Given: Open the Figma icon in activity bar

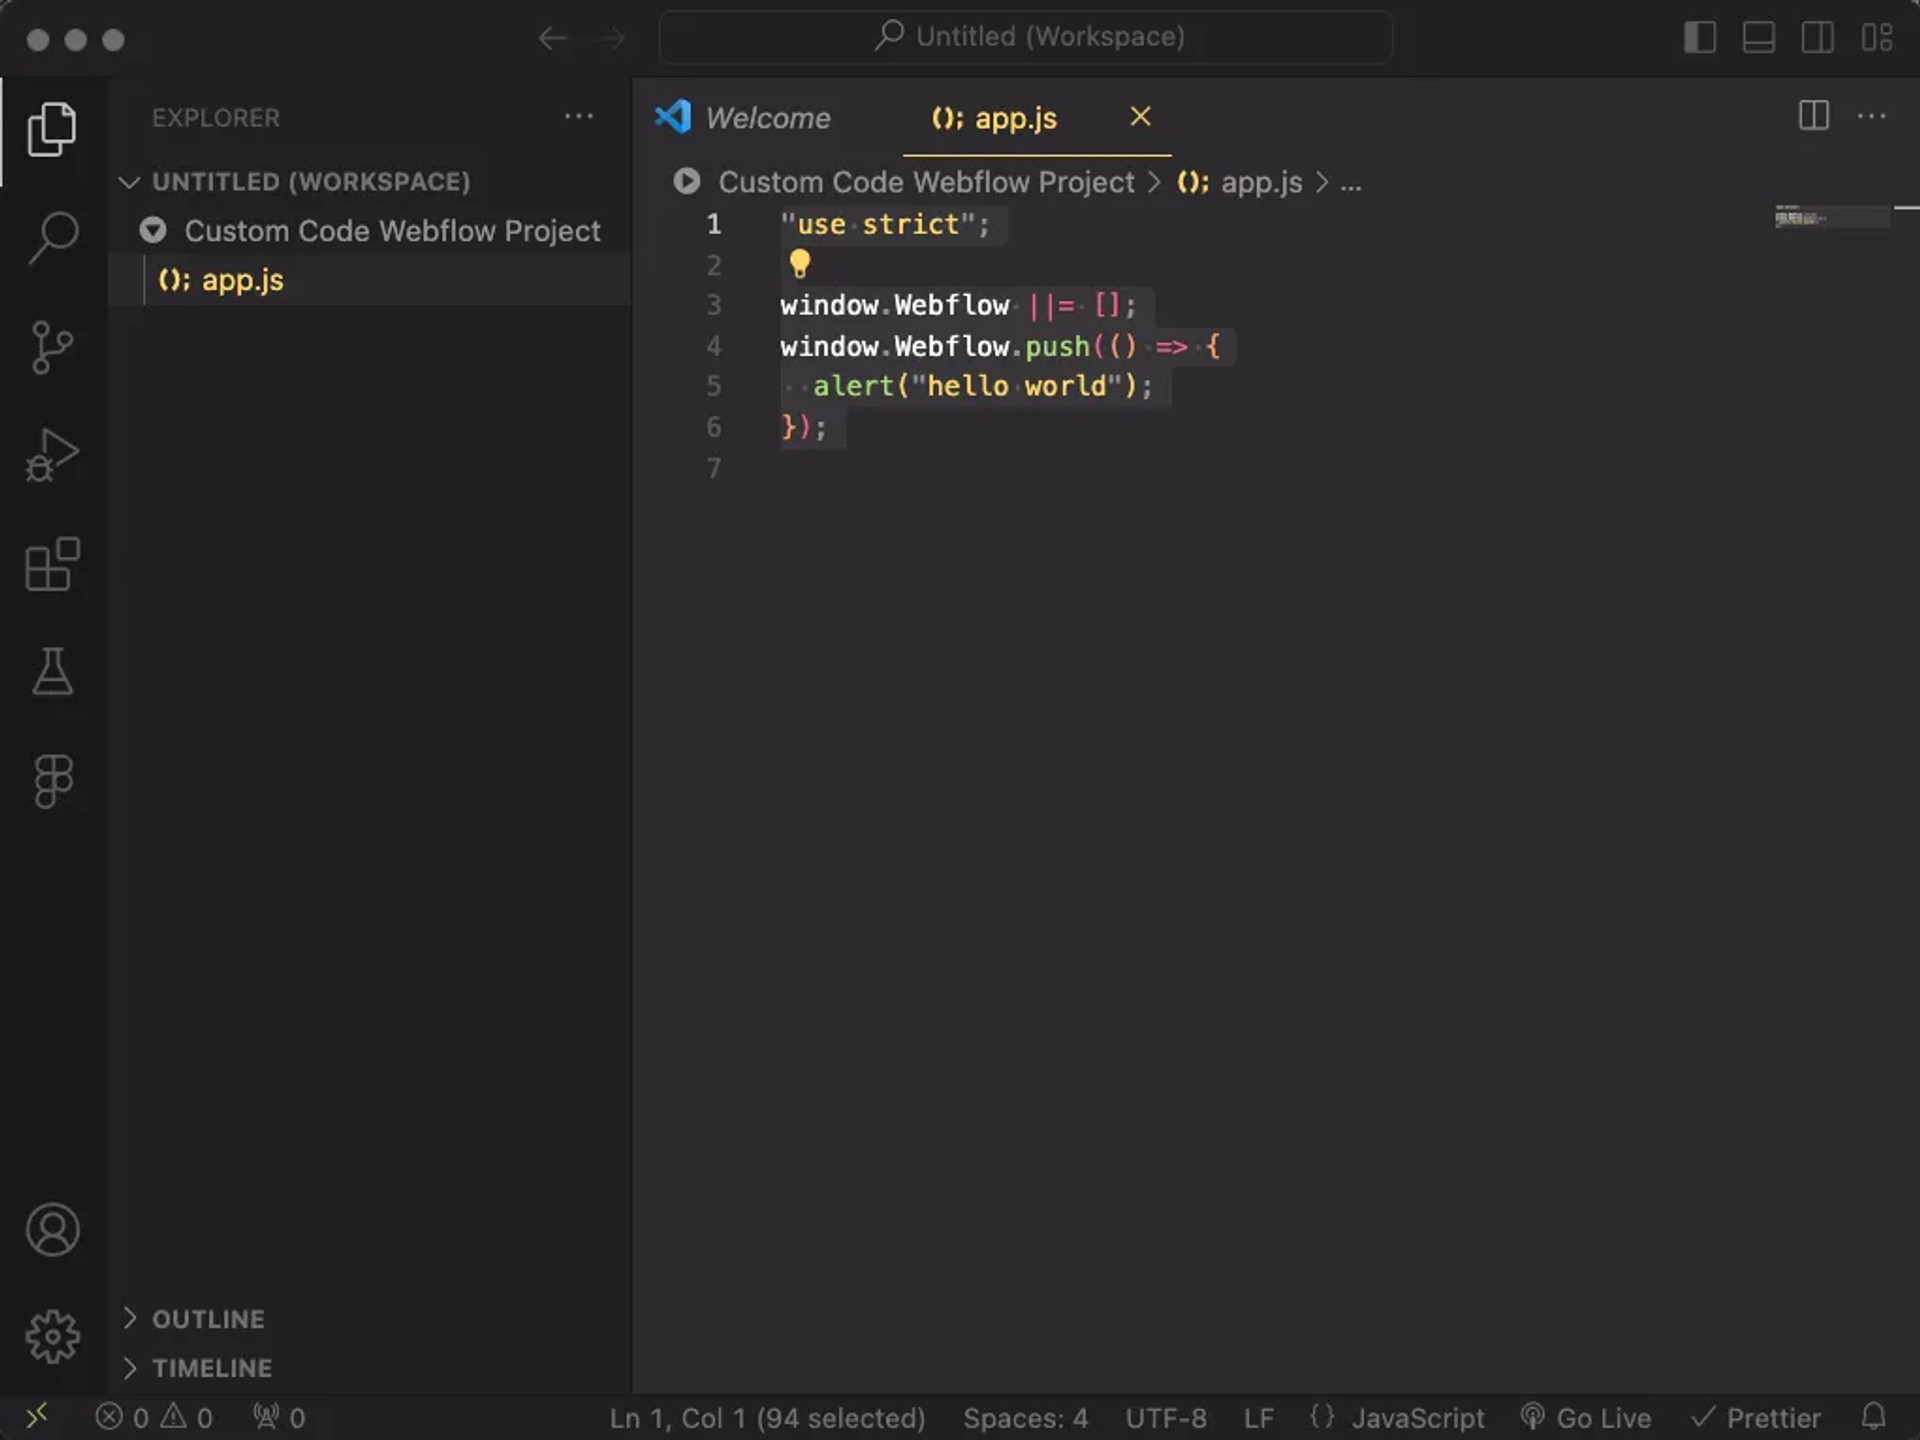Looking at the screenshot, I should [x=52, y=780].
